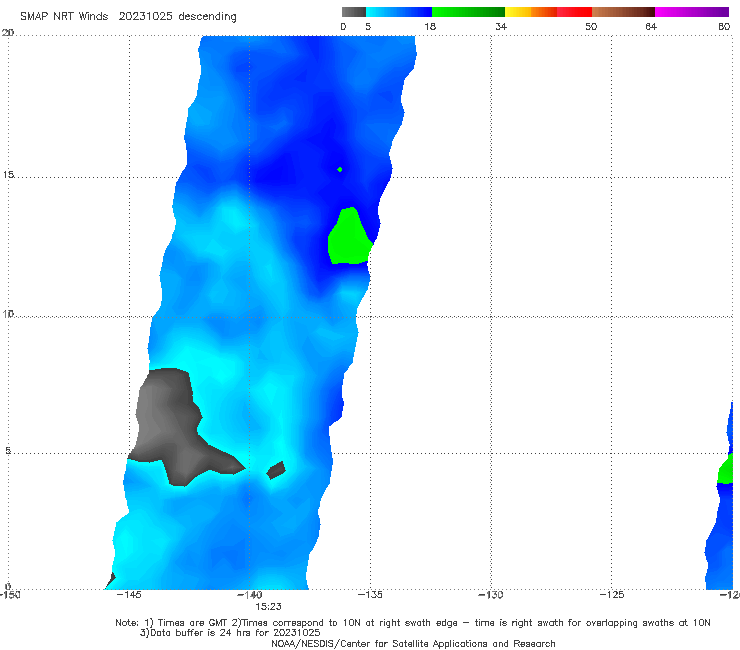740x650 pixels.
Task: Click the longitude axis label '-145'
Action: [128, 594]
